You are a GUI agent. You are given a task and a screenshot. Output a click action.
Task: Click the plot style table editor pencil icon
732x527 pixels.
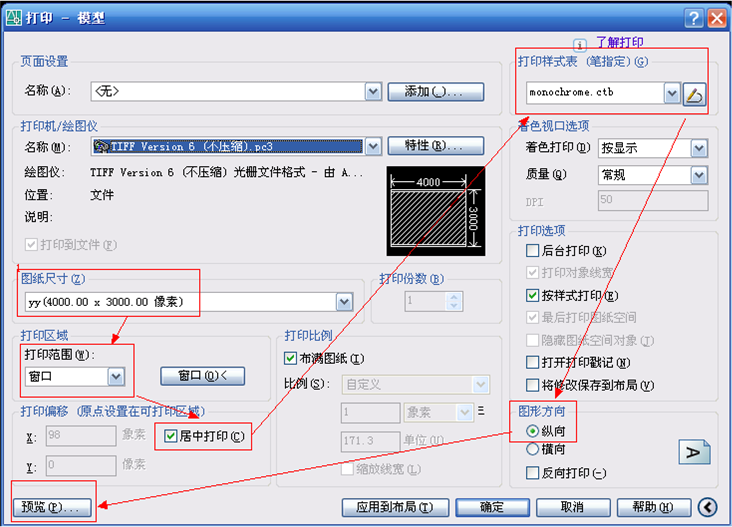(x=695, y=94)
